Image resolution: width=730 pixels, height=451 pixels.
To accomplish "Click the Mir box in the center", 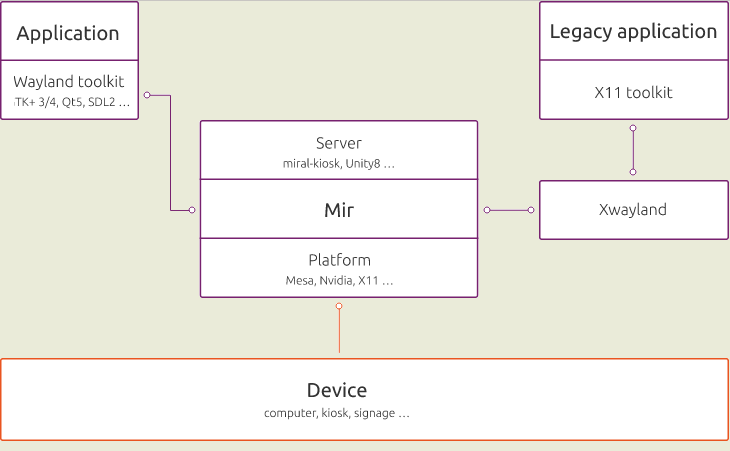I will coord(339,209).
